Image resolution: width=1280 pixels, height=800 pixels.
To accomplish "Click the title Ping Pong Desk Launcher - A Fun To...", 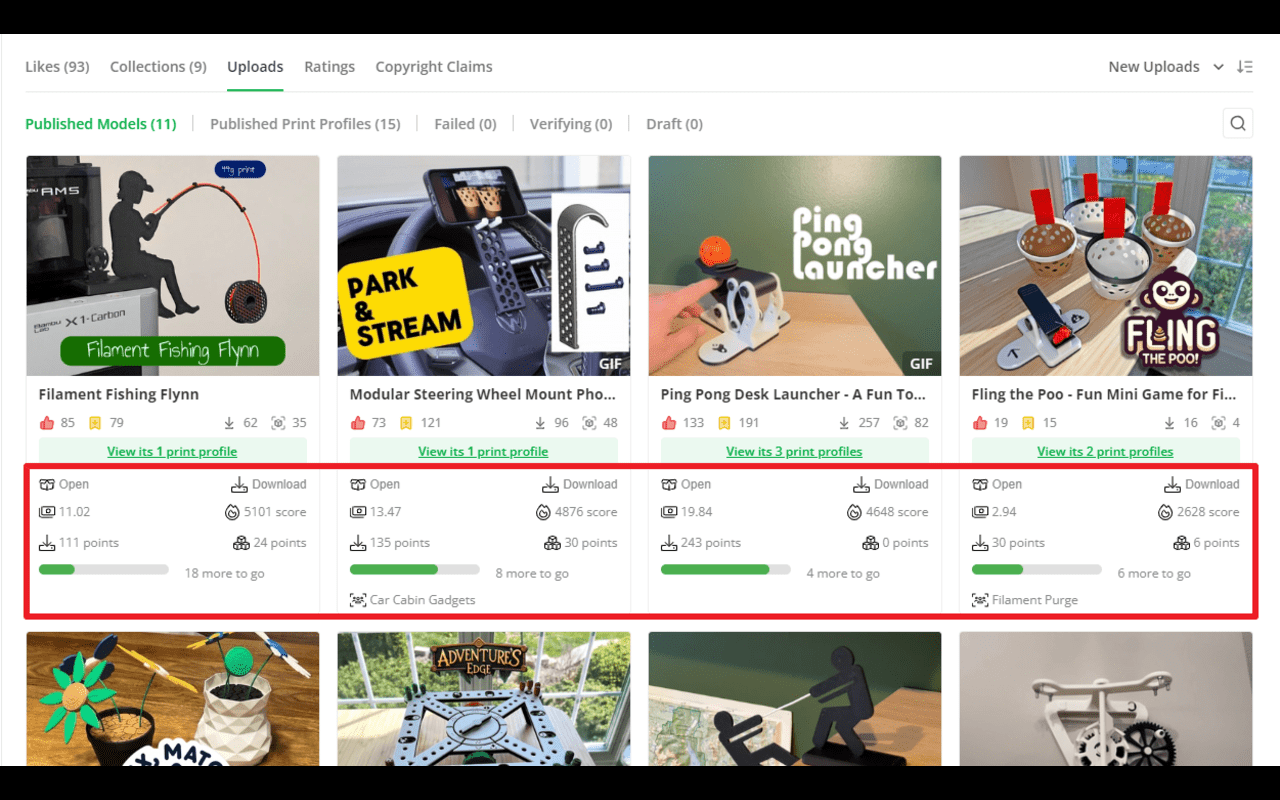I will pyautogui.click(x=793, y=395).
